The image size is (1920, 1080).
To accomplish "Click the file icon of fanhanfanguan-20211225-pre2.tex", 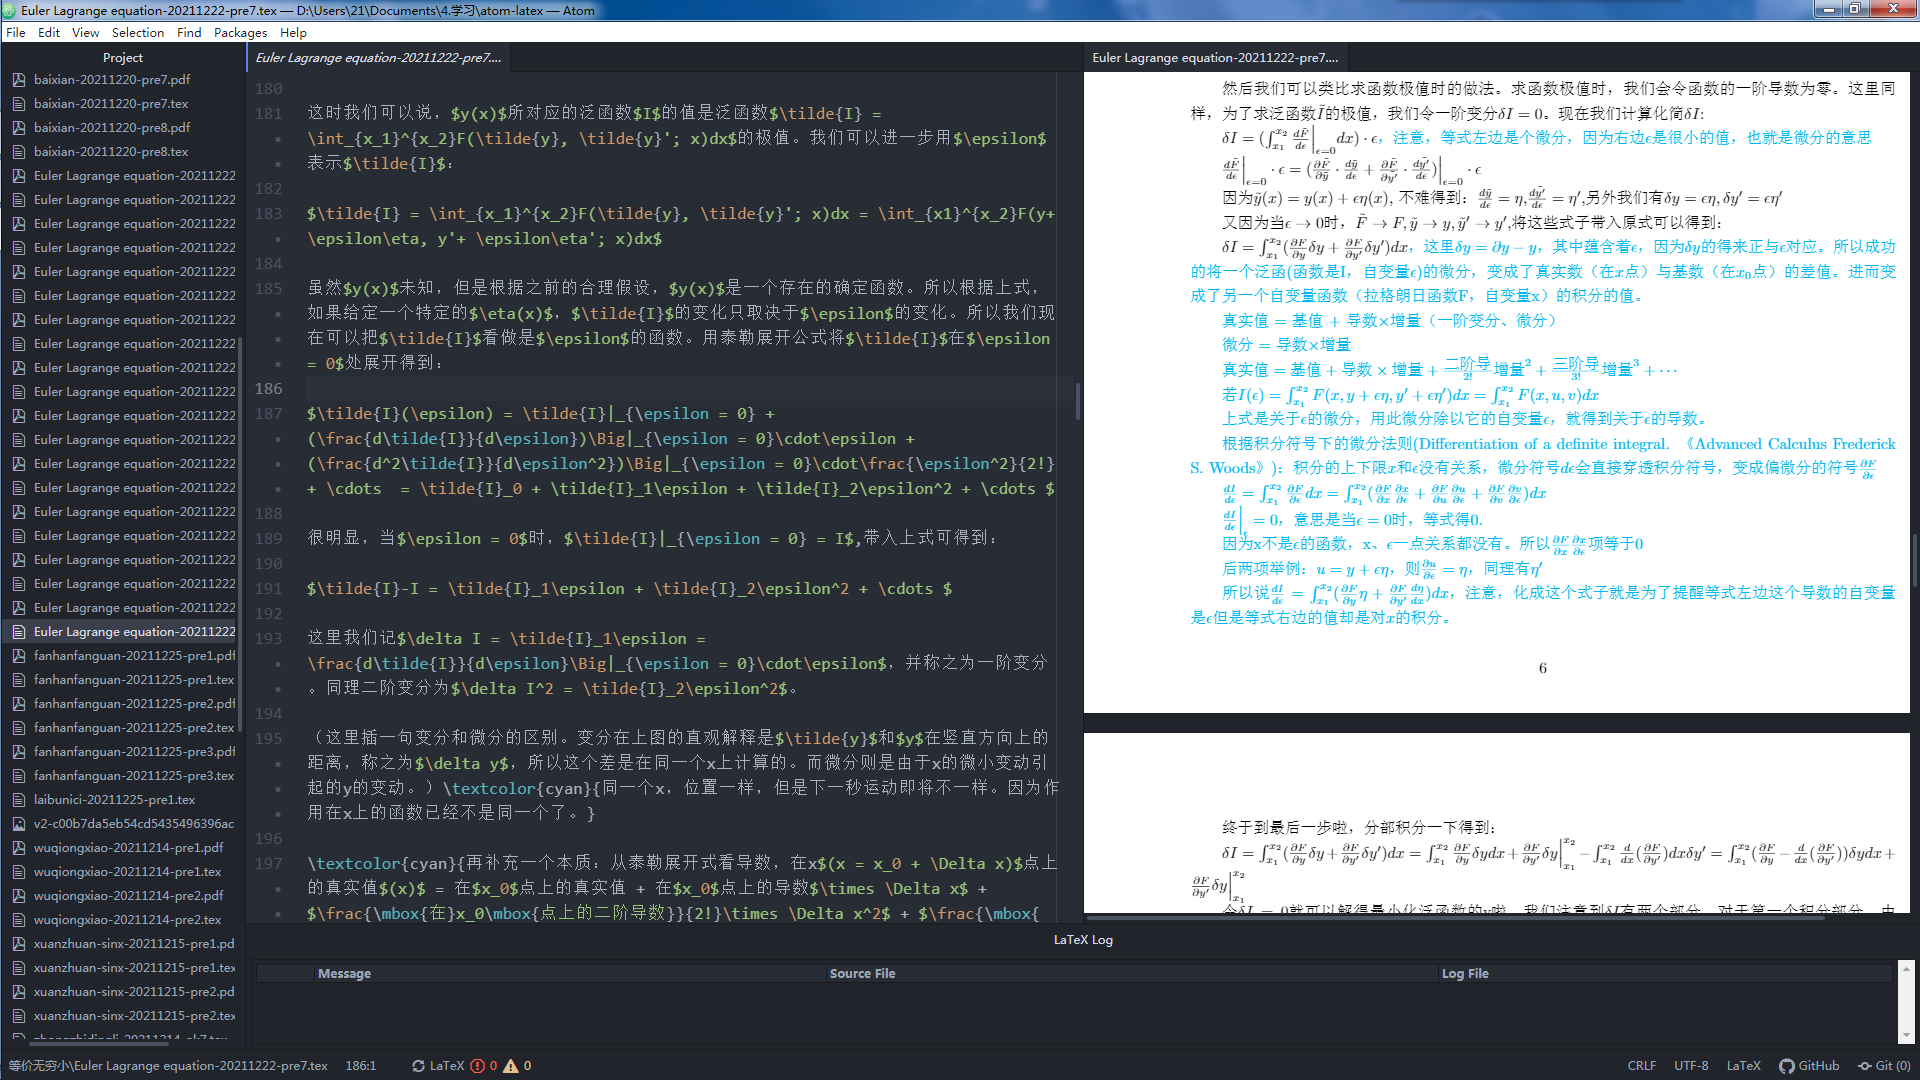I will pyautogui.click(x=18, y=728).
